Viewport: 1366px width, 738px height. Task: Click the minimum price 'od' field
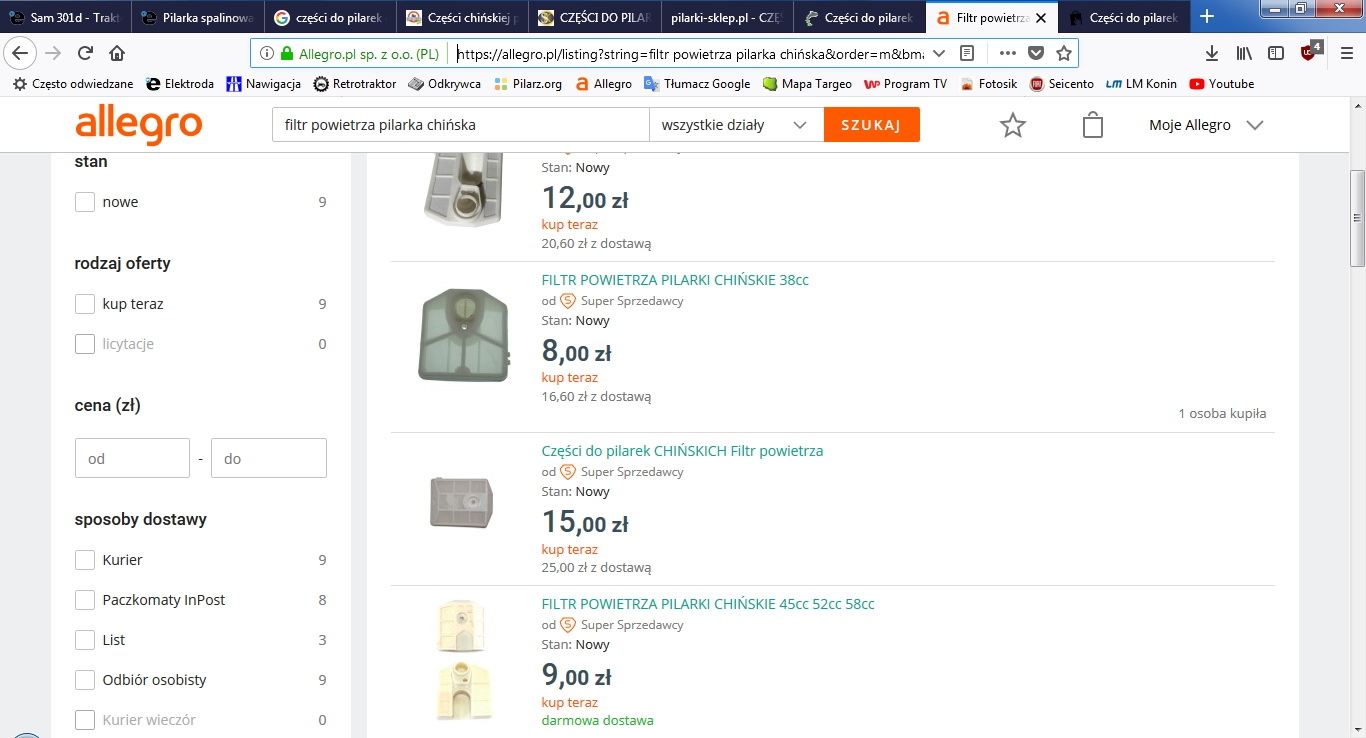(132, 458)
